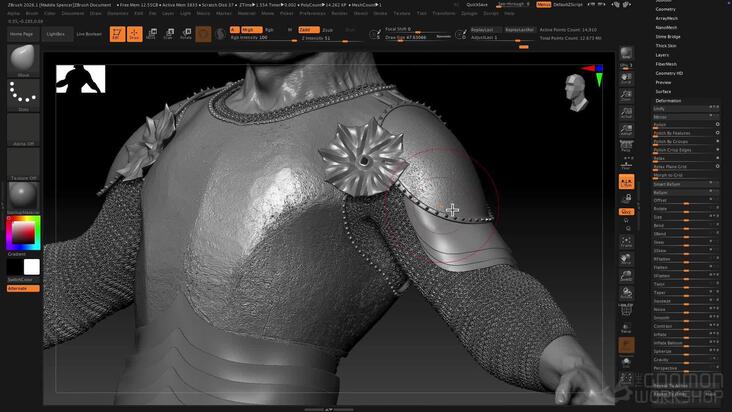This screenshot has height=412, width=732.
Task: Activate the Draw mode button
Action: coord(134,34)
